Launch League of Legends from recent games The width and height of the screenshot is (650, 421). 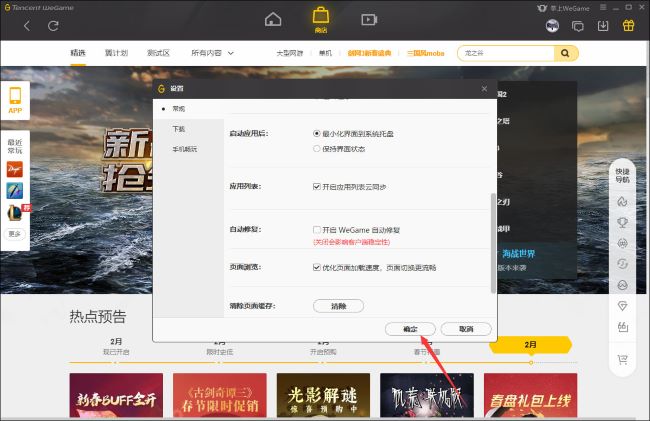point(15,212)
